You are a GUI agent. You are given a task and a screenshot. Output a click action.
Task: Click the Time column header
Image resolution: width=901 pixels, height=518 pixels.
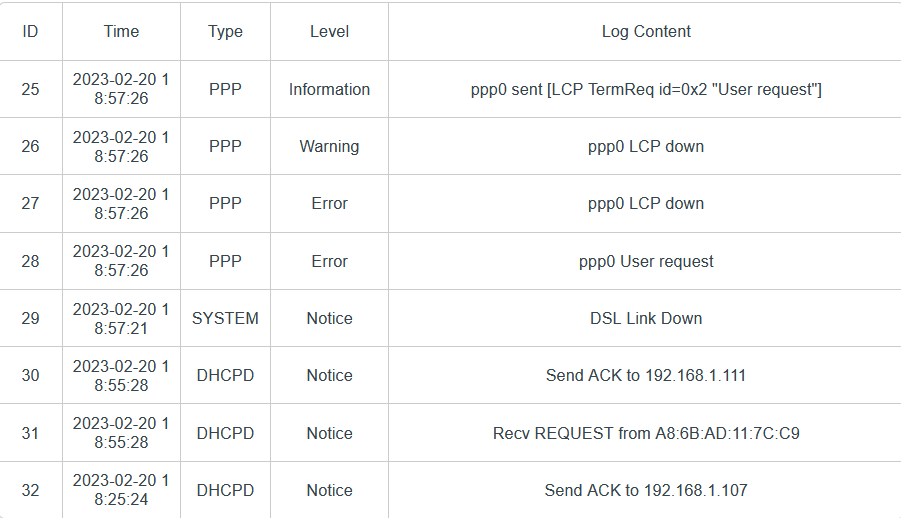121,31
